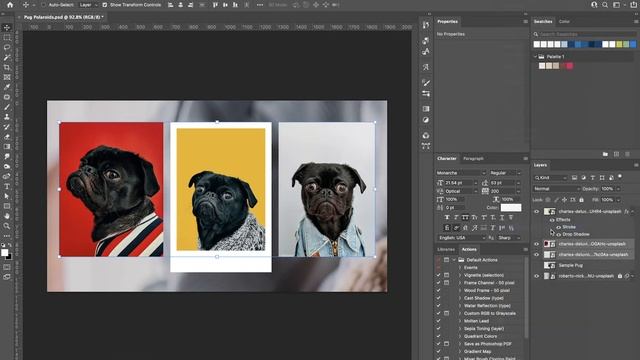Hide the Drop Shadow effect eye icon

[x=558, y=234]
